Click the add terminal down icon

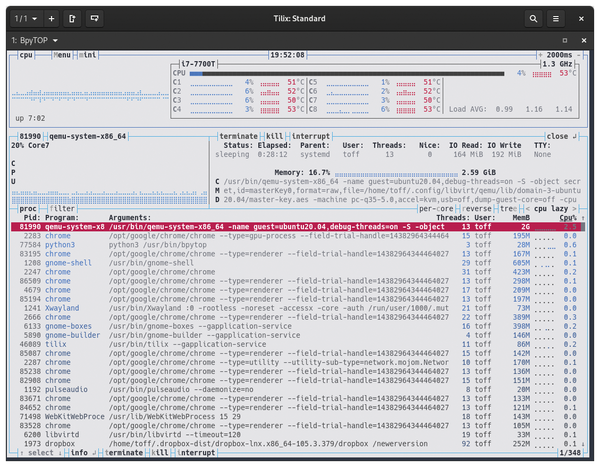95,19
